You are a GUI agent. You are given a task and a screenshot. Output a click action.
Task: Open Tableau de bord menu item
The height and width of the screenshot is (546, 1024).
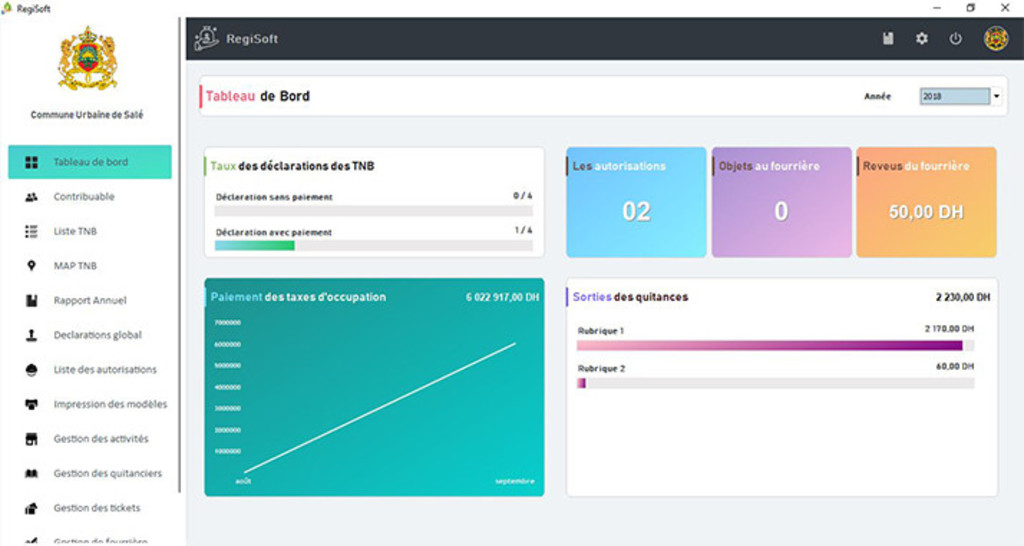(x=90, y=162)
